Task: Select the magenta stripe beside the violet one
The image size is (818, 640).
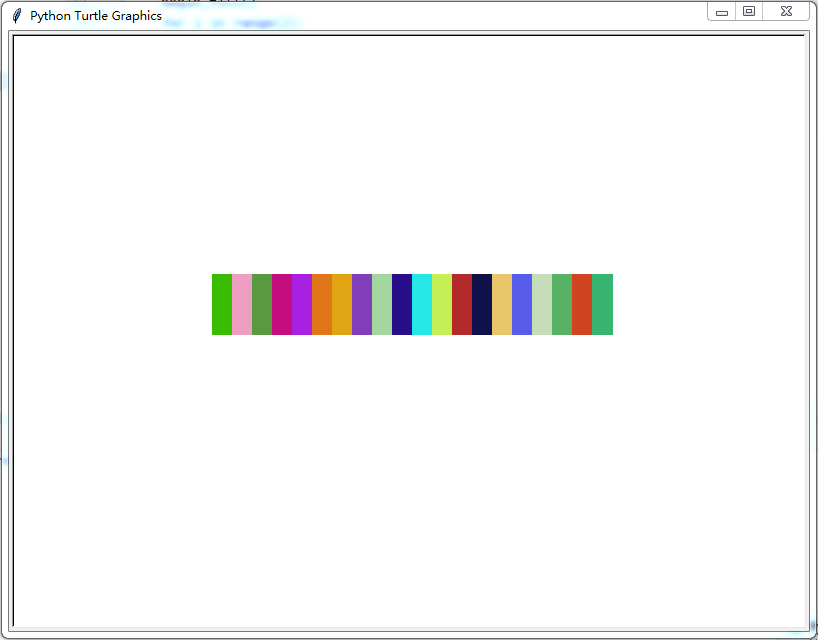Action: [x=282, y=305]
